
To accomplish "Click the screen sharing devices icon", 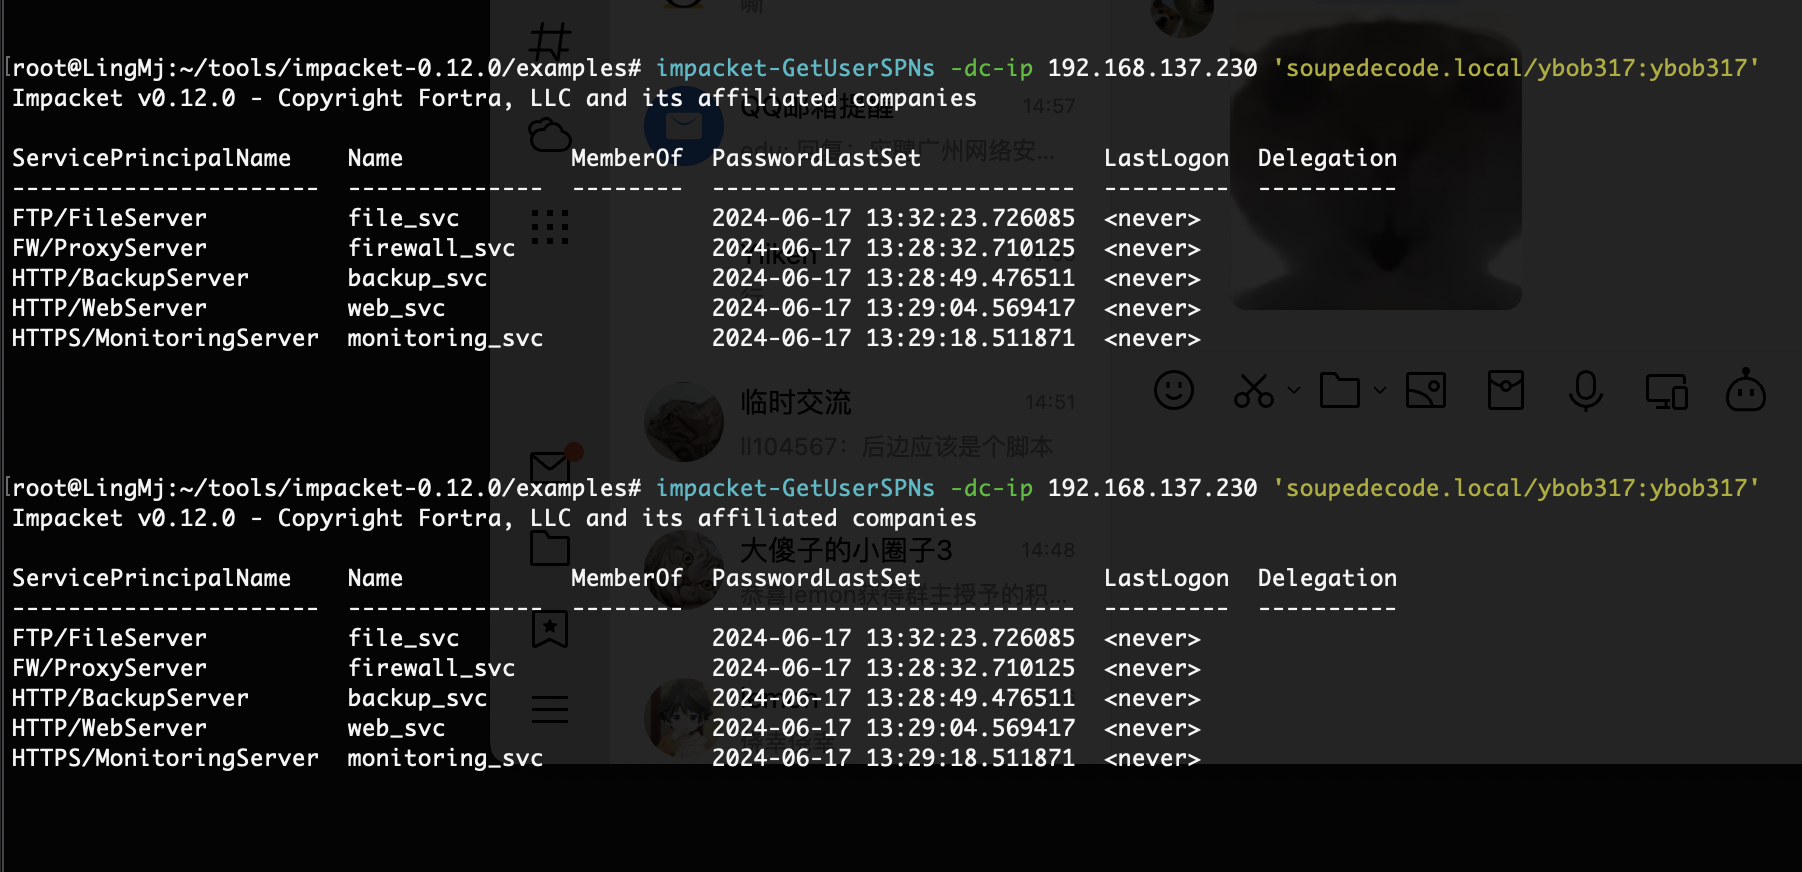I will point(1666,391).
